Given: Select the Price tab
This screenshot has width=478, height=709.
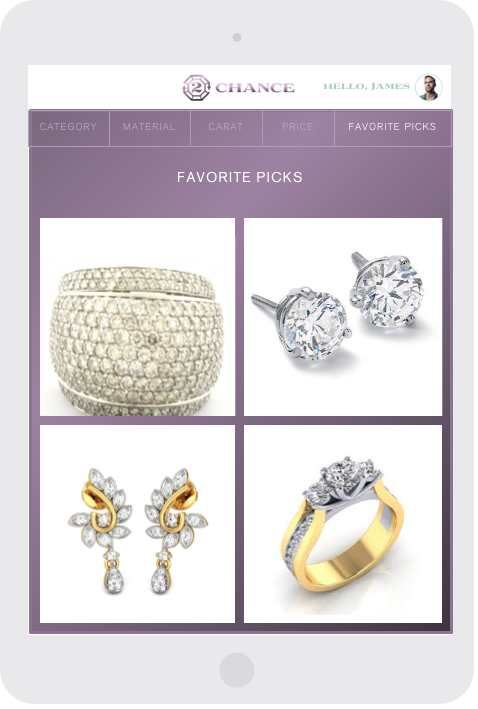Looking at the screenshot, I should [298, 127].
